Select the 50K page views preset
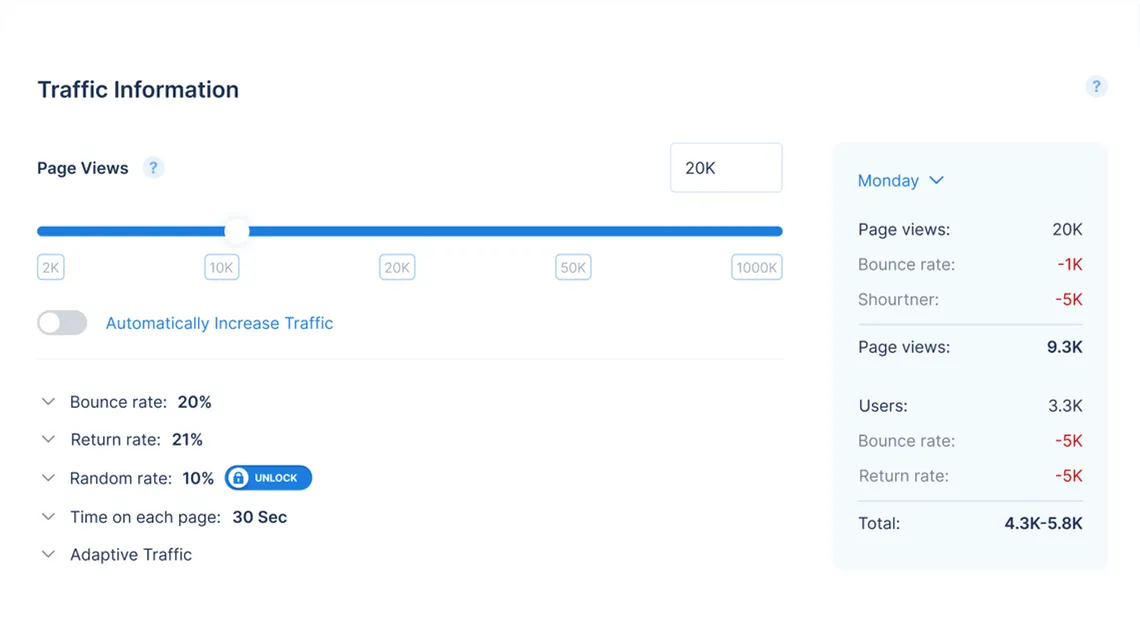 coord(572,267)
